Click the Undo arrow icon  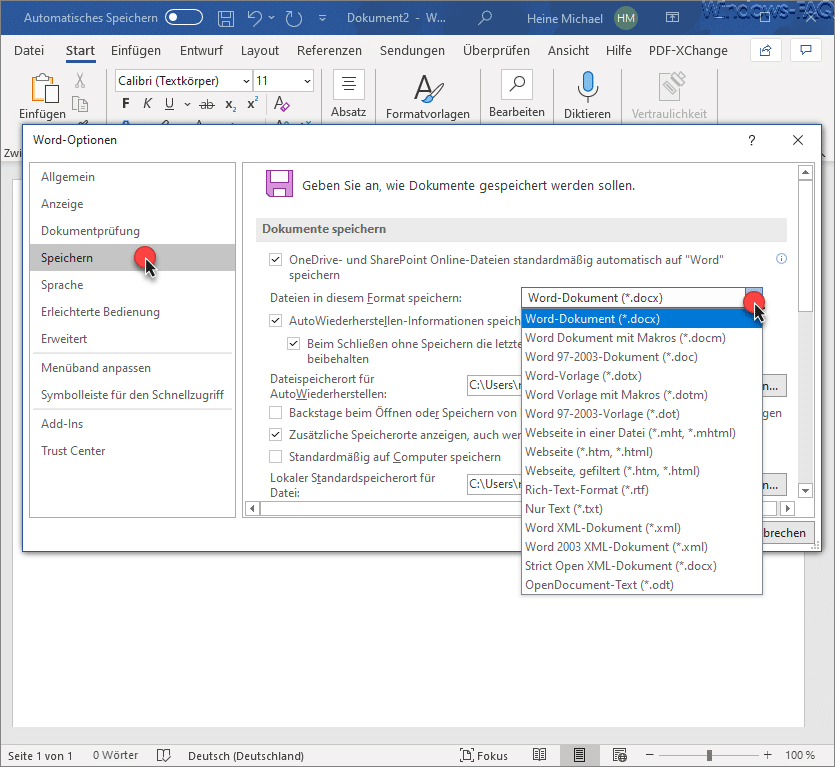255,19
